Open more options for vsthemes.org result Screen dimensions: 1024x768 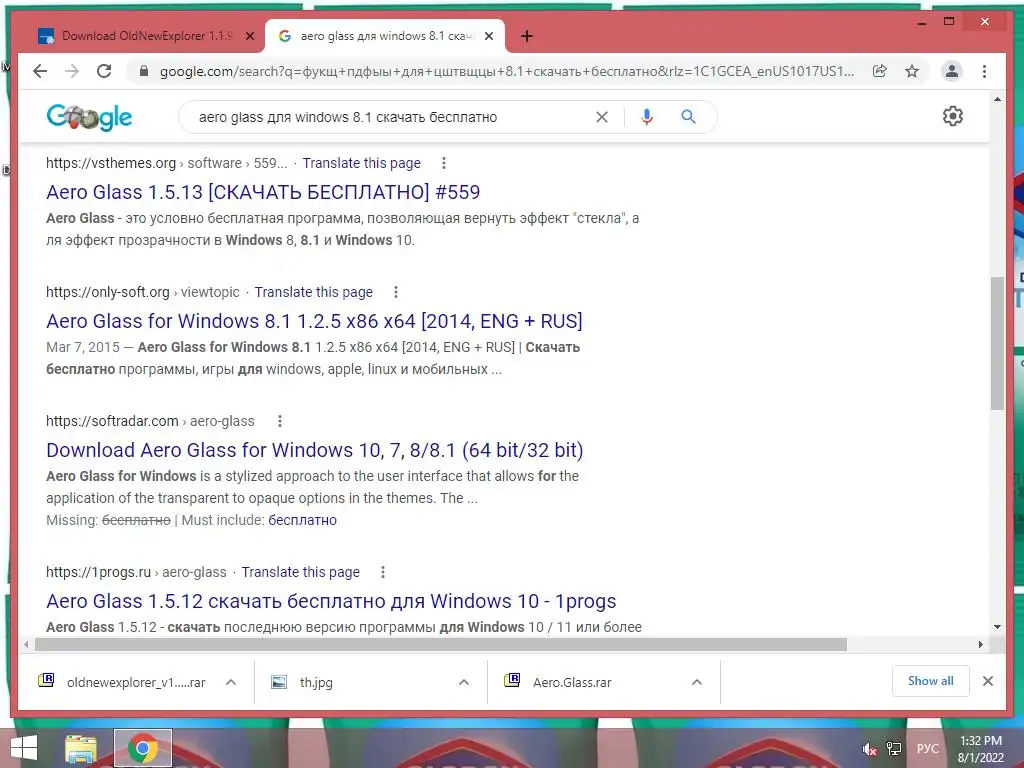point(444,163)
